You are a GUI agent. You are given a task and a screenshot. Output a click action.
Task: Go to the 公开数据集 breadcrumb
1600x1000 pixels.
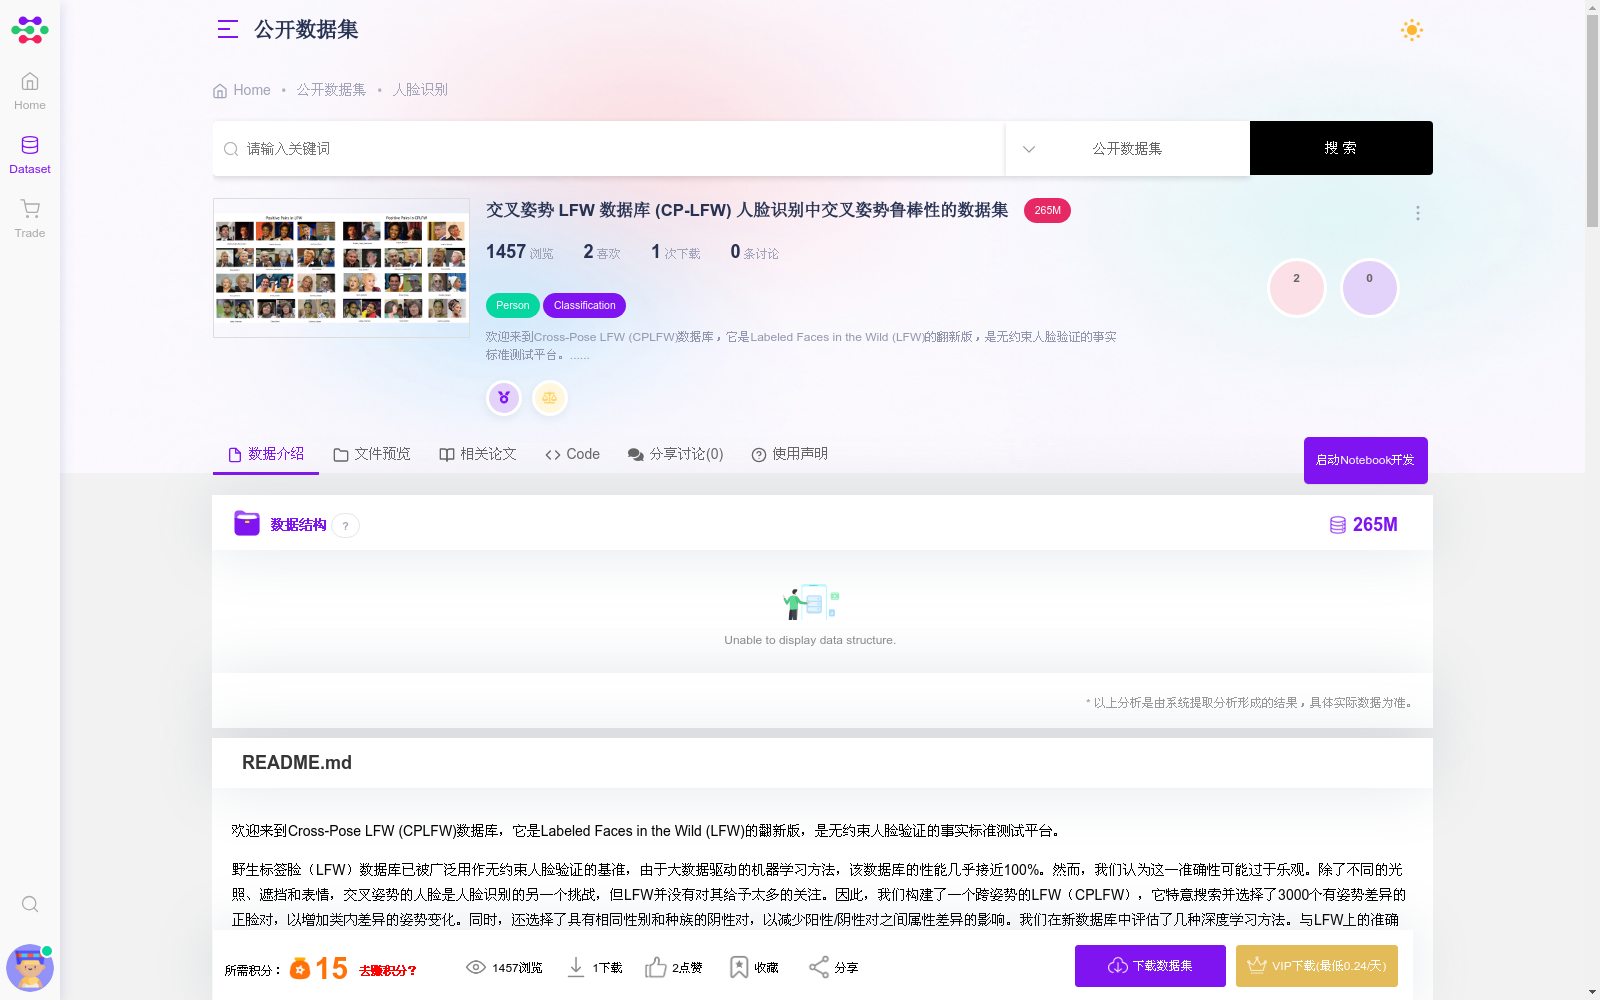pos(331,90)
